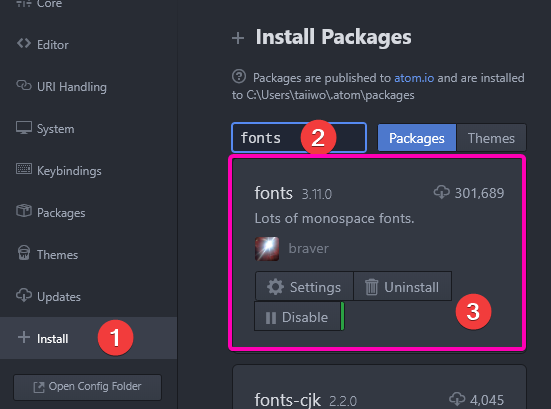Open the Editor settings code icon
Screen dimensions: 551x409
[24, 44]
